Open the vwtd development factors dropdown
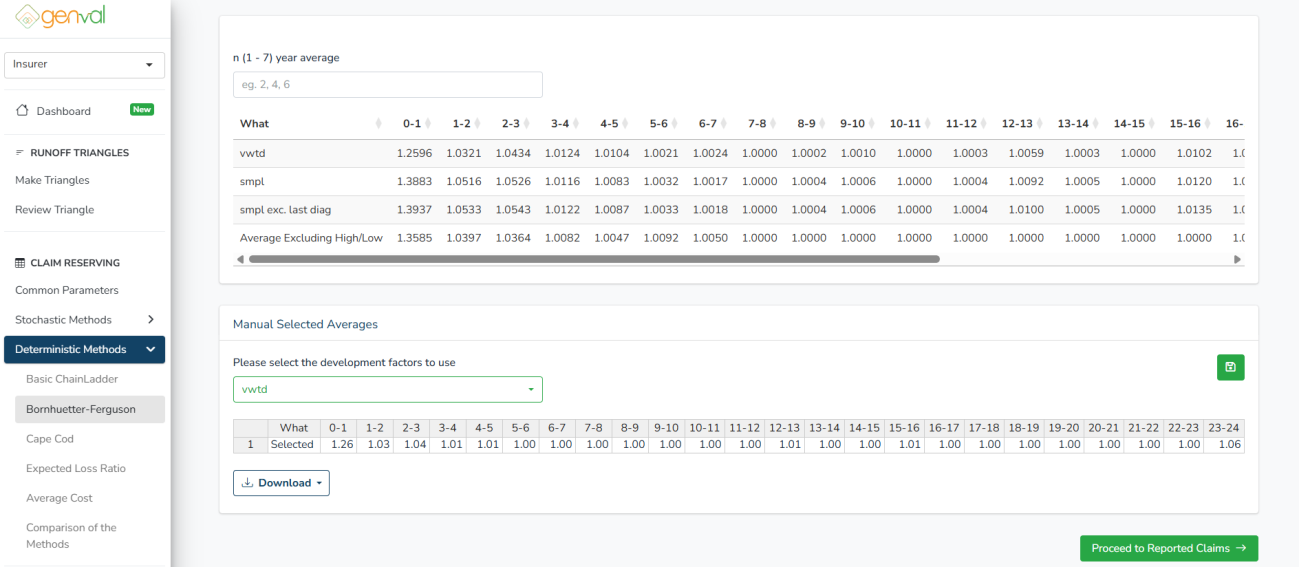 pyautogui.click(x=387, y=389)
